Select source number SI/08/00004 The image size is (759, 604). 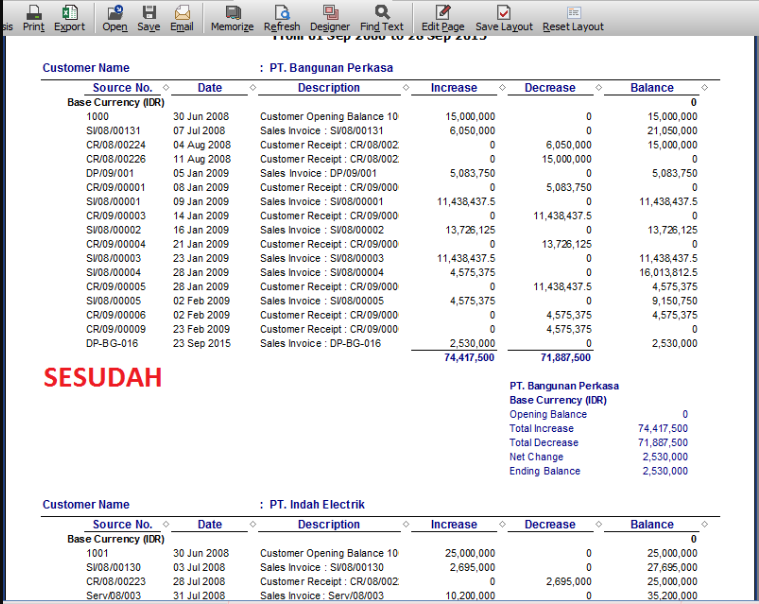(x=113, y=272)
